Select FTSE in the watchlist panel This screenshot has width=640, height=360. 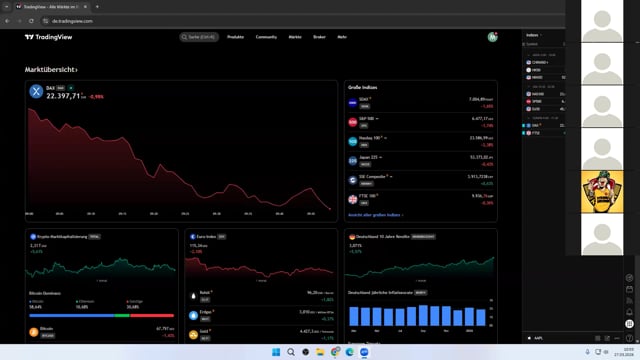(545, 133)
